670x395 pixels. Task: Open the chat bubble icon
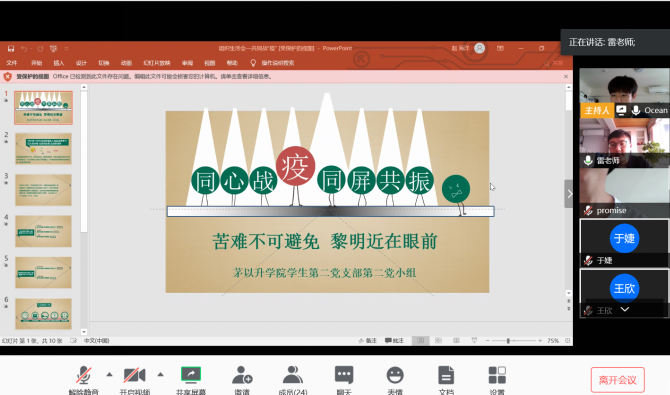pyautogui.click(x=344, y=375)
